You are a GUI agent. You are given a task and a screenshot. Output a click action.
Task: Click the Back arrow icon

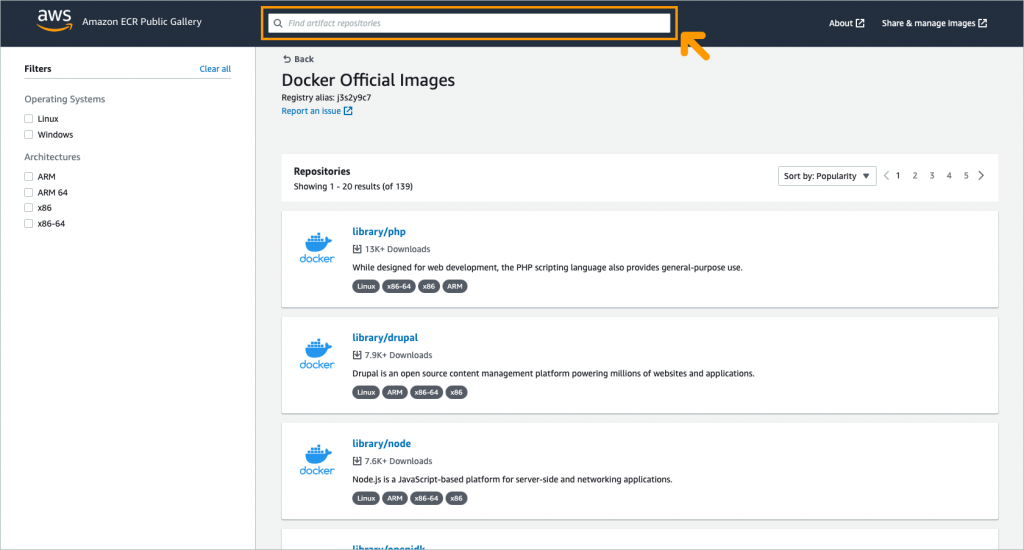(x=287, y=59)
